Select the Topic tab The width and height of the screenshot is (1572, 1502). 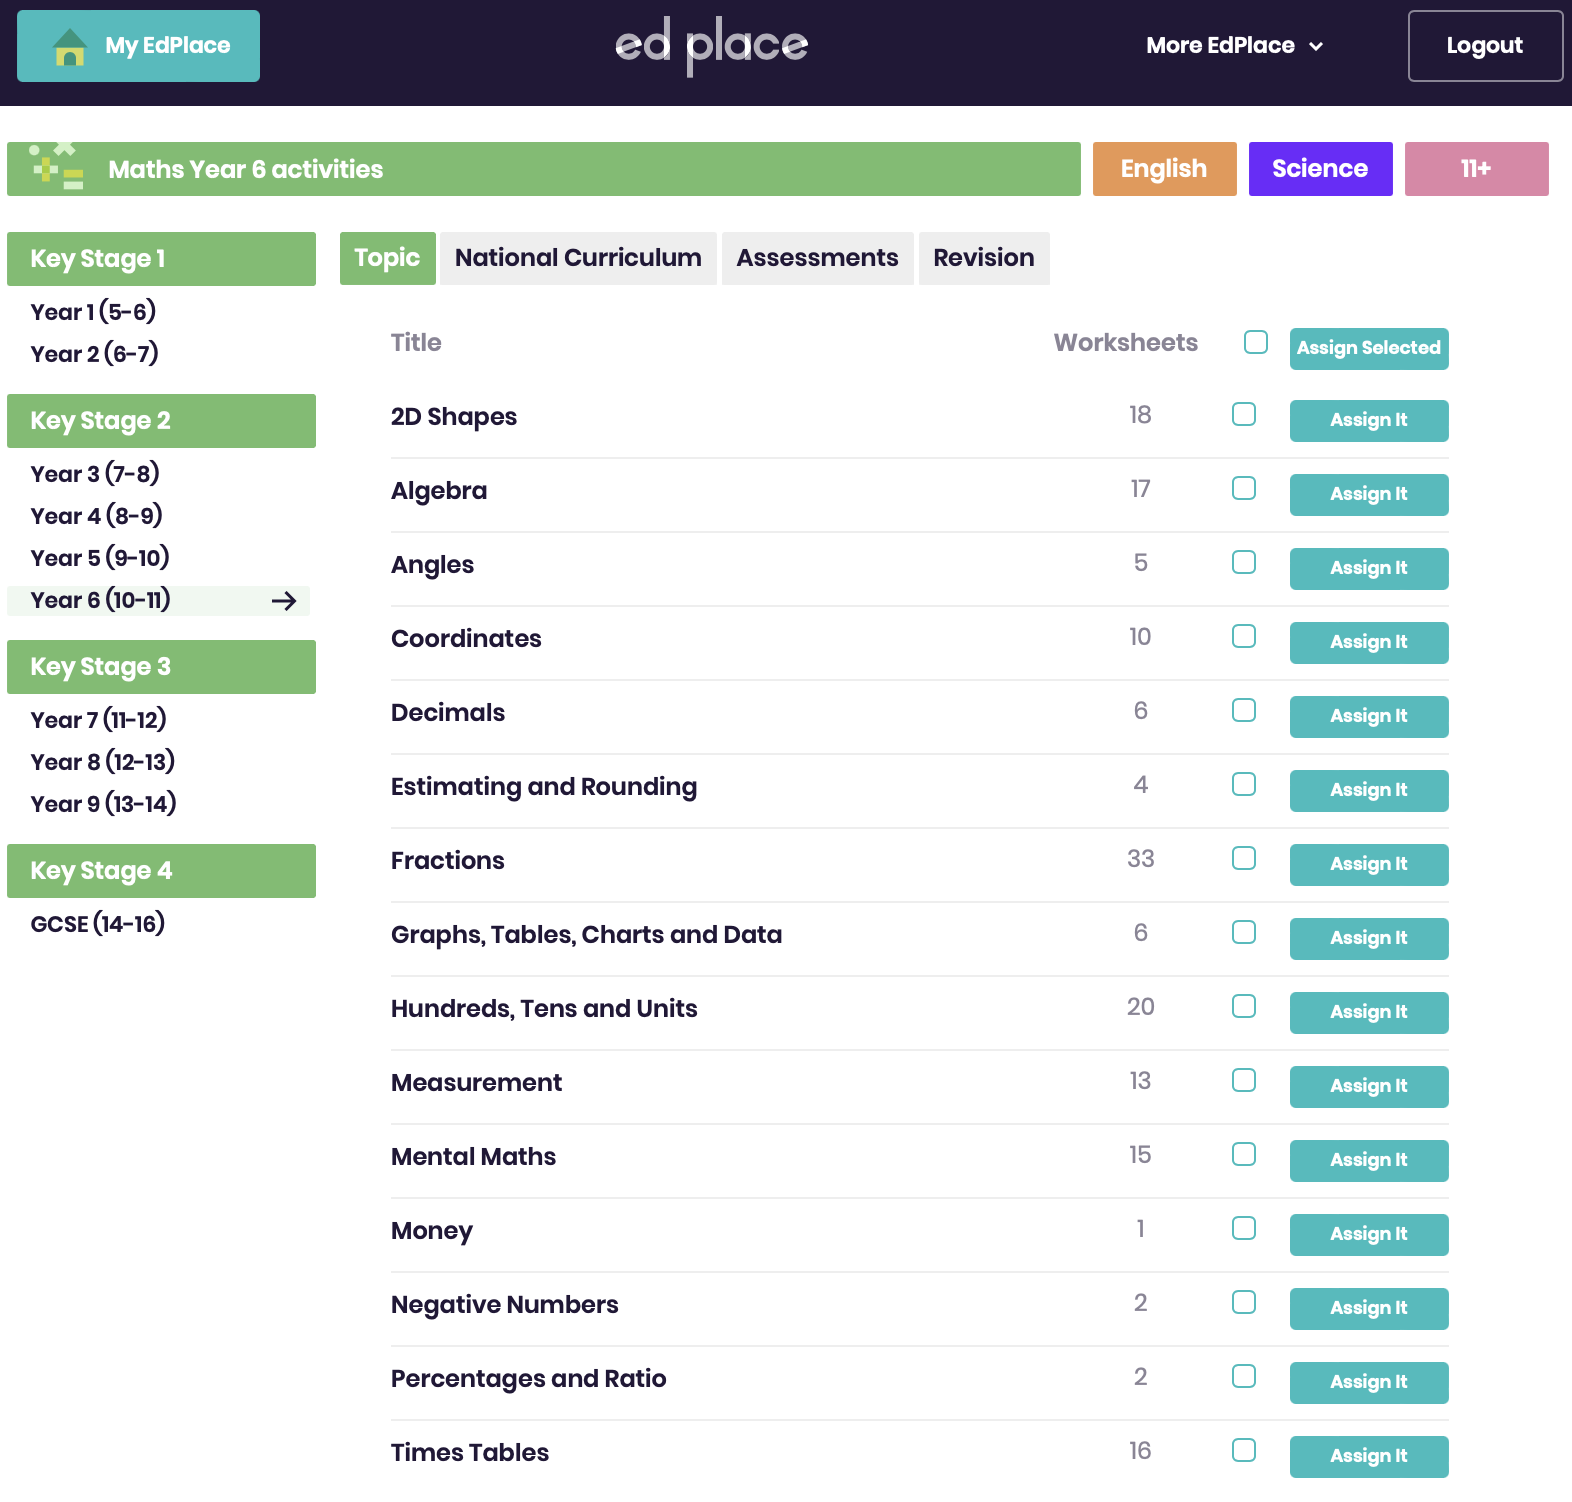(x=387, y=258)
